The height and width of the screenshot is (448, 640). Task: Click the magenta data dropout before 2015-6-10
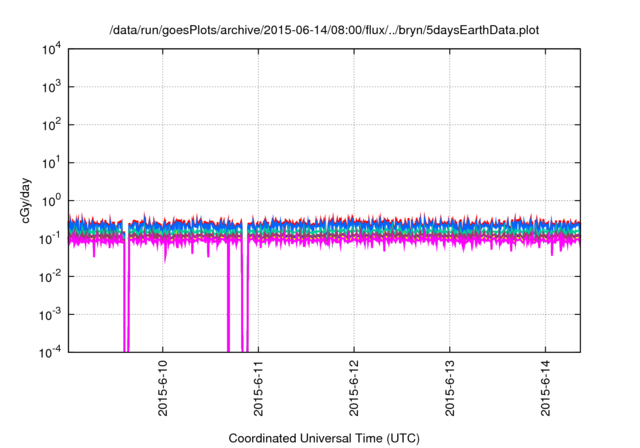coord(127,294)
